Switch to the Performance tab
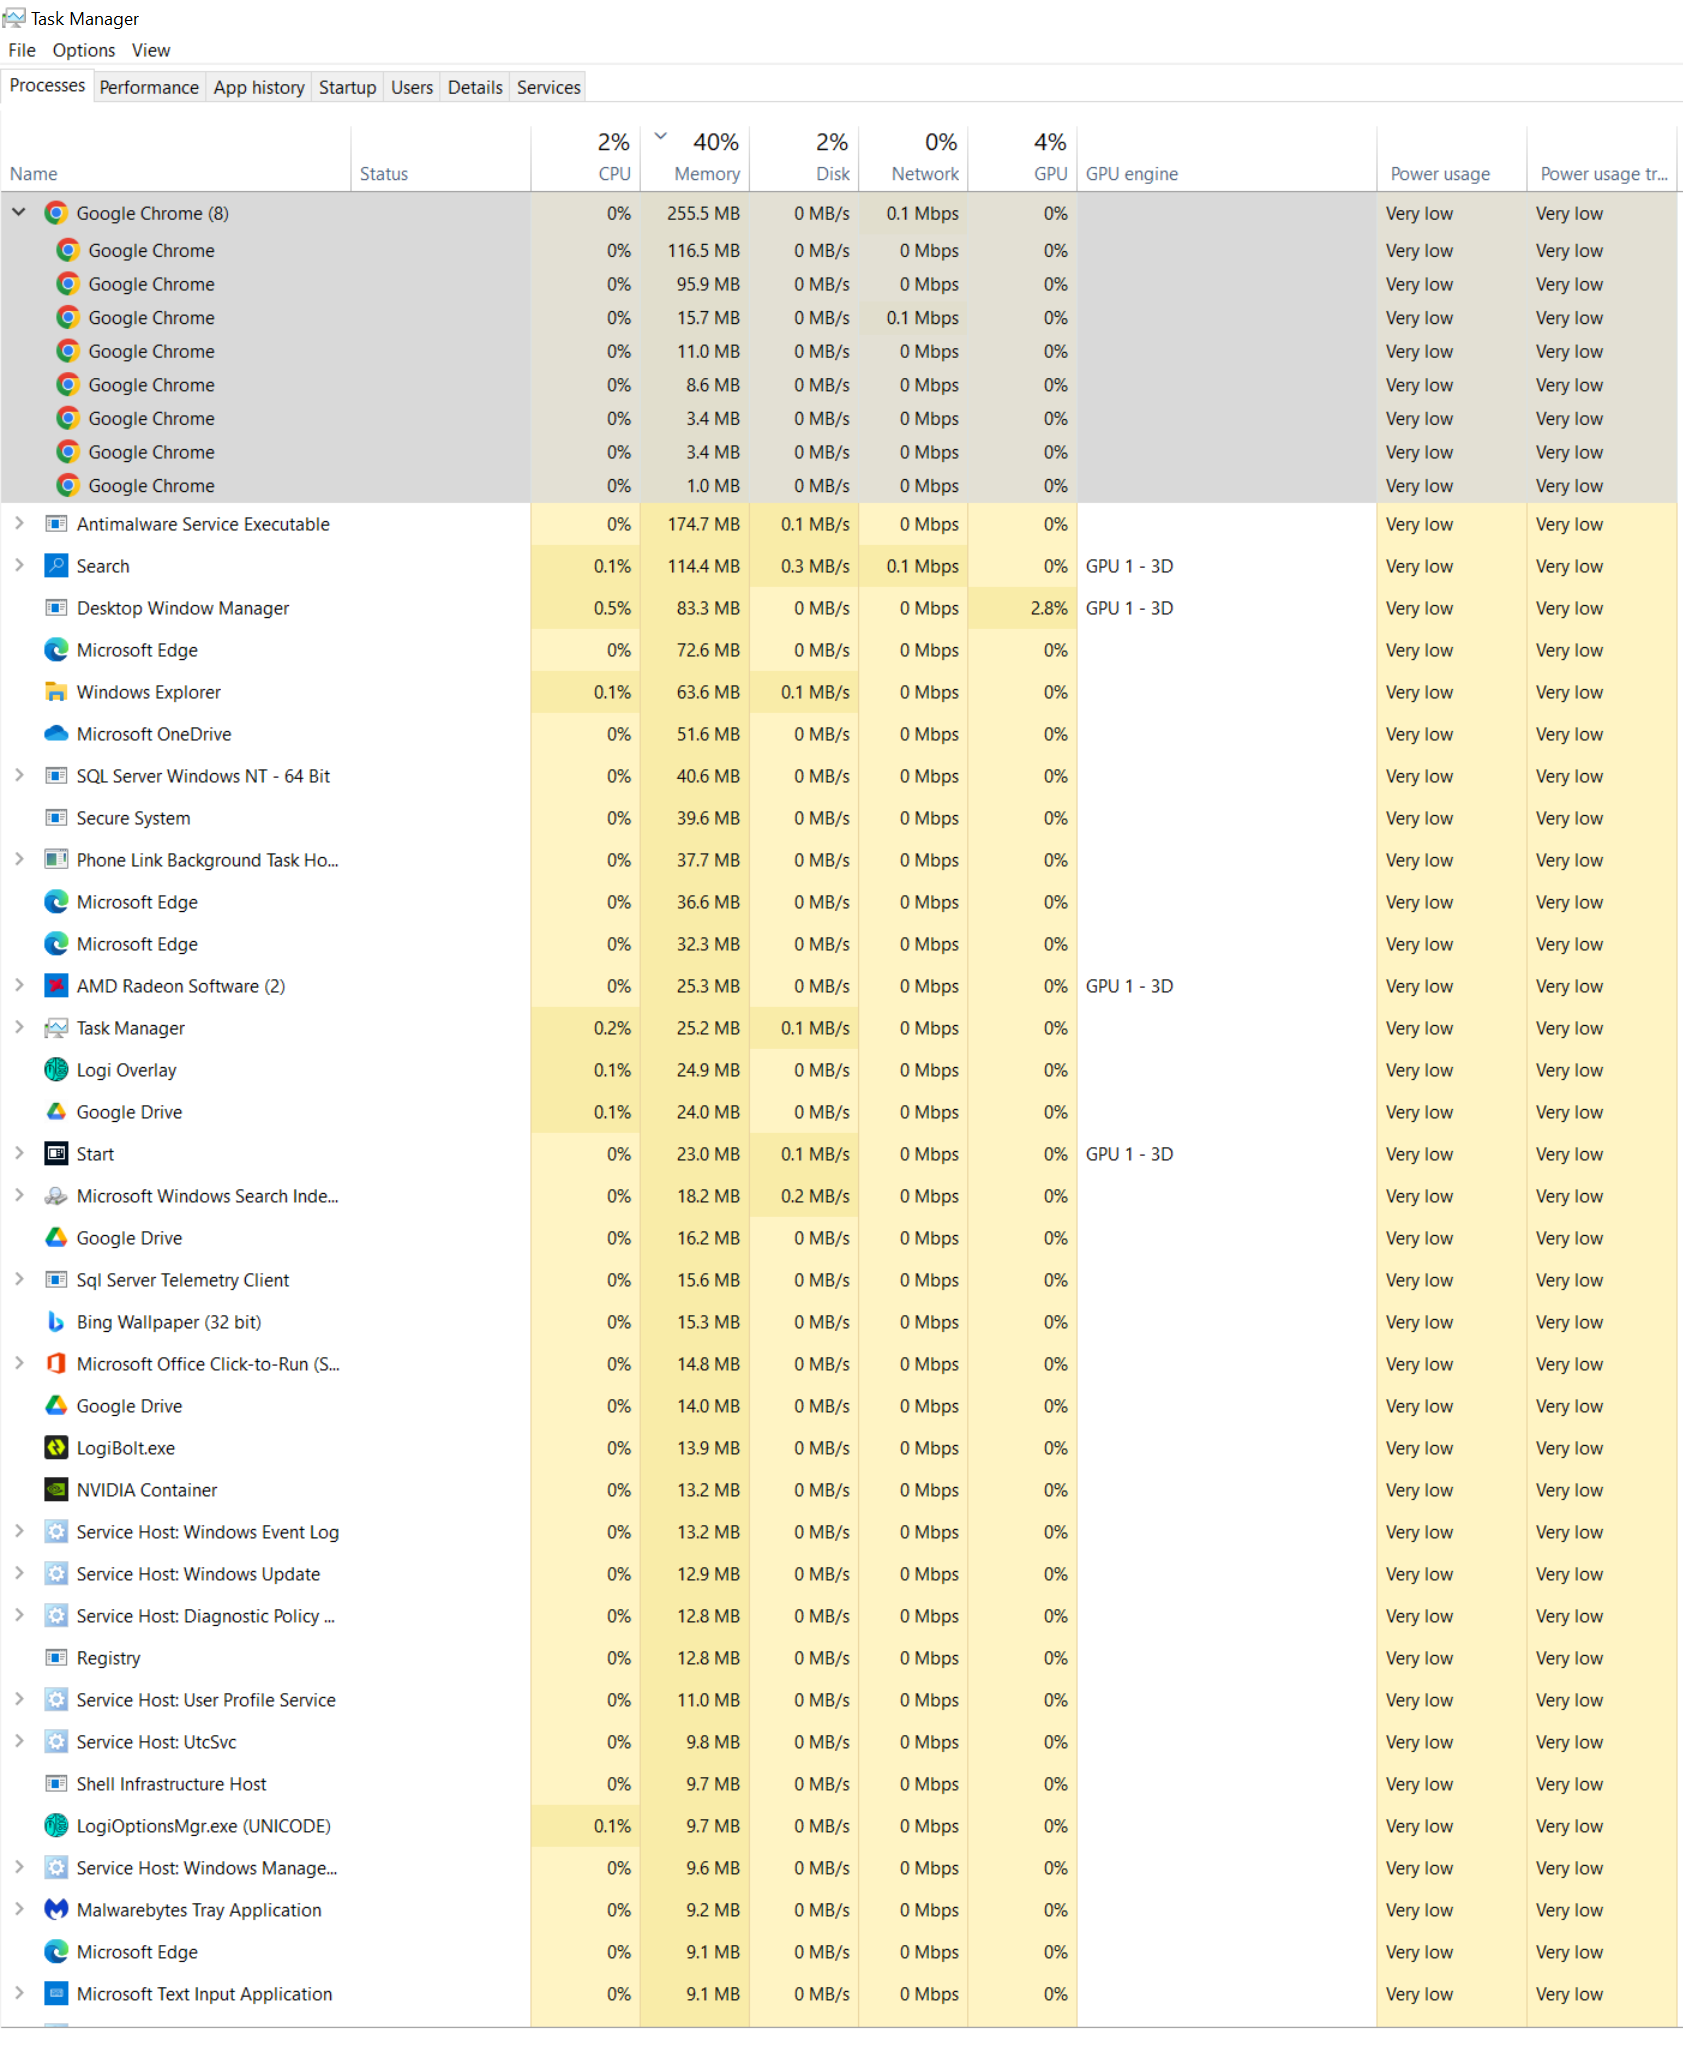The image size is (1683, 2049). pyautogui.click(x=149, y=87)
